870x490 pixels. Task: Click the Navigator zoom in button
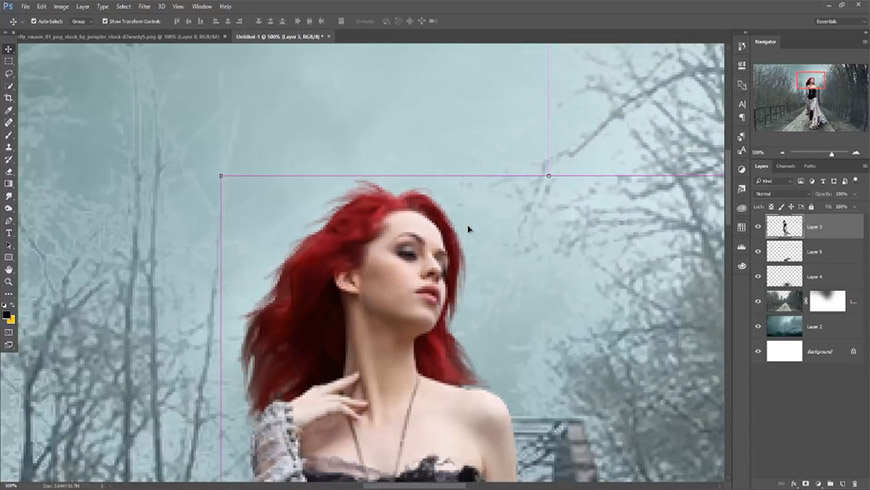pyautogui.click(x=856, y=153)
